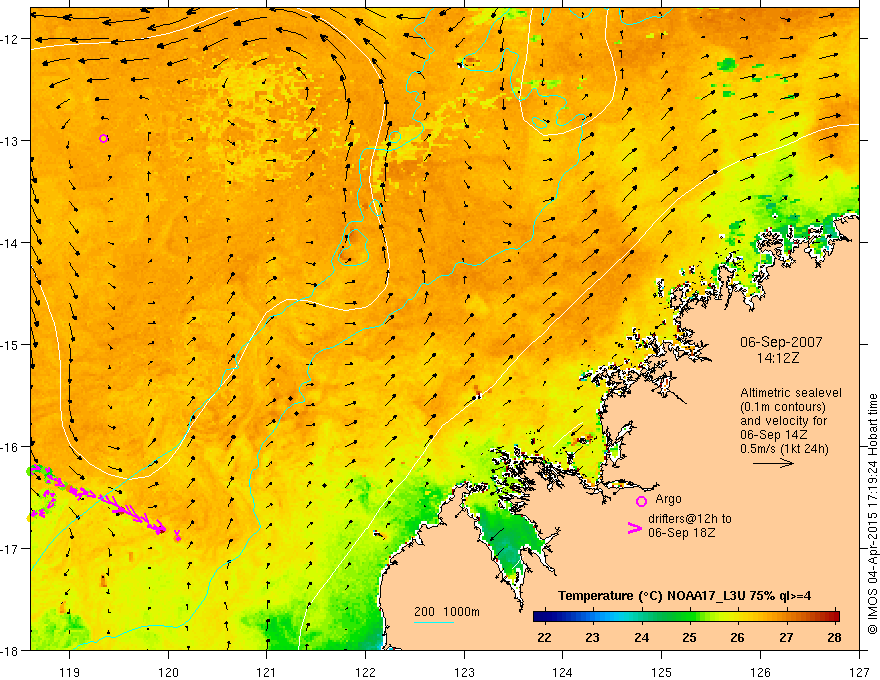Click the 'Argo' legend label
This screenshot has width=880, height=680.
tap(668, 499)
